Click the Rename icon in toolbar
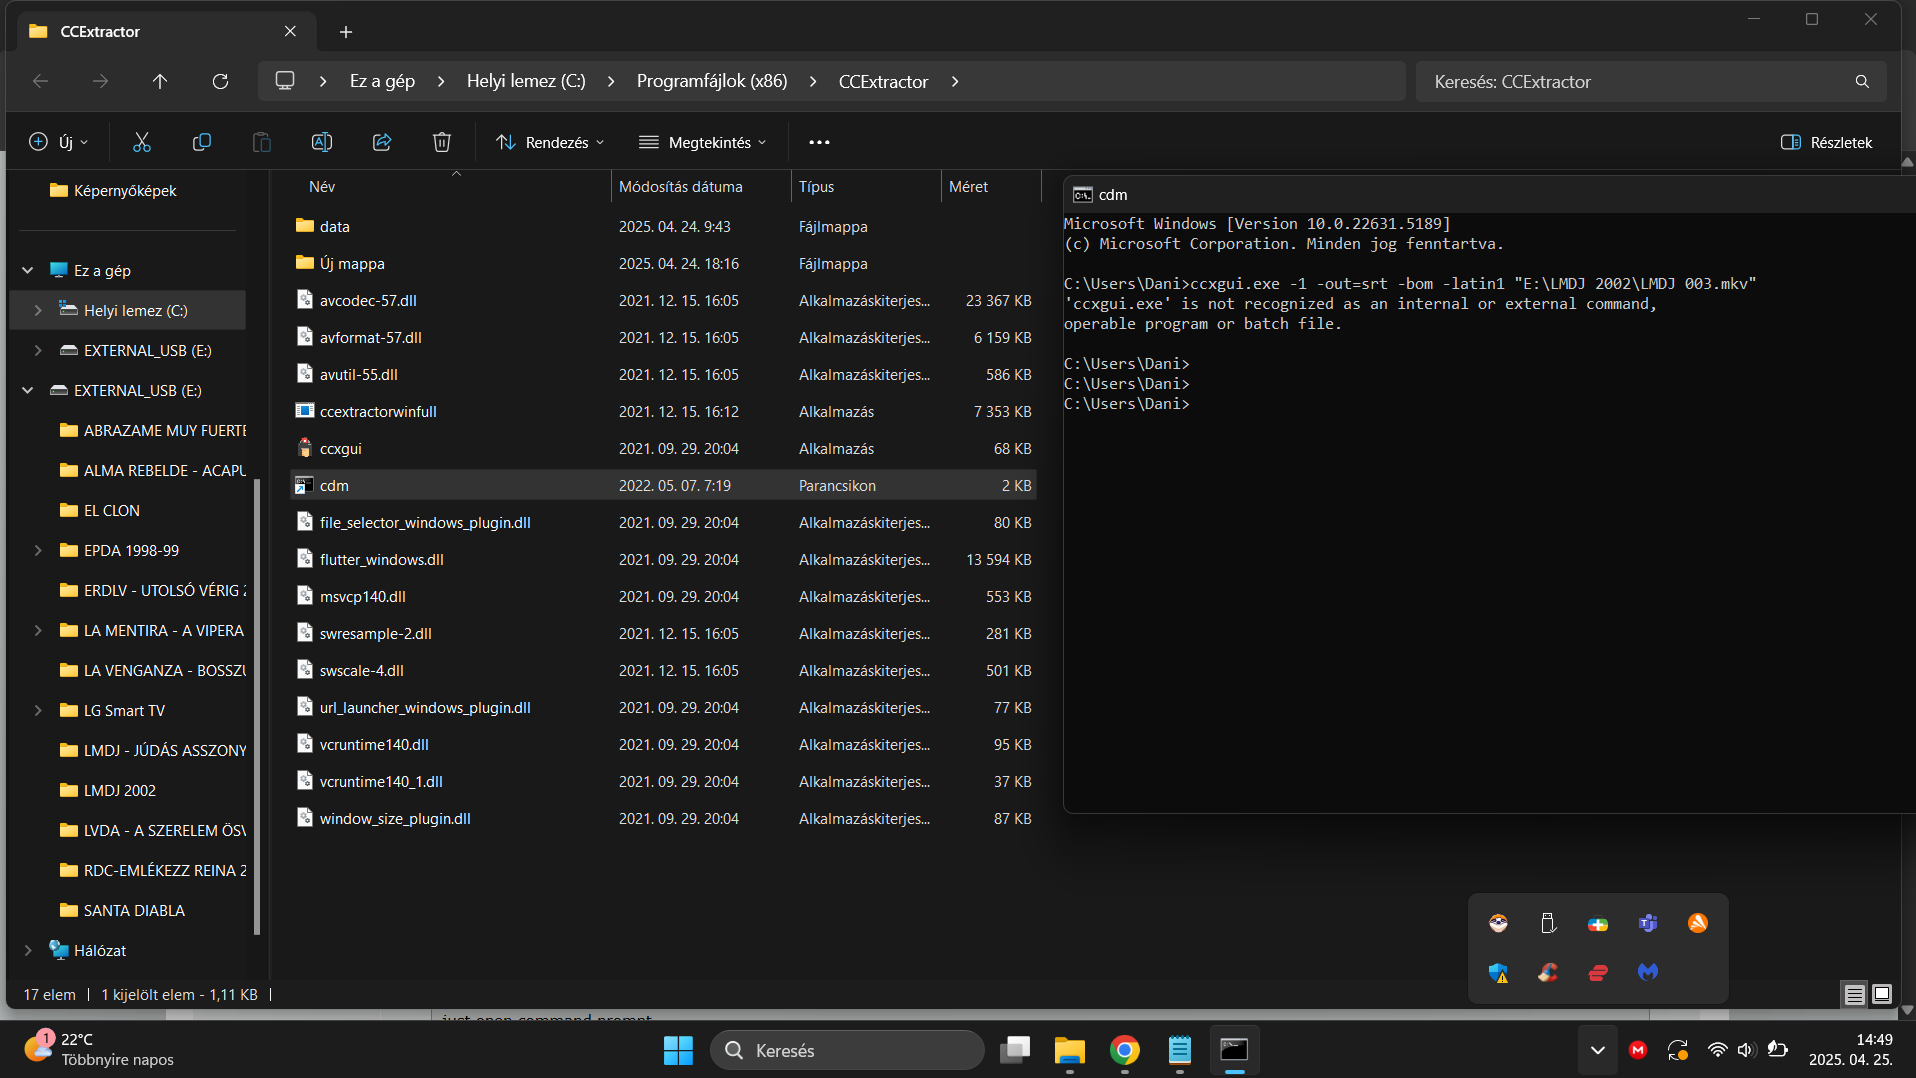Viewport: 1916px width, 1078px height. point(322,142)
